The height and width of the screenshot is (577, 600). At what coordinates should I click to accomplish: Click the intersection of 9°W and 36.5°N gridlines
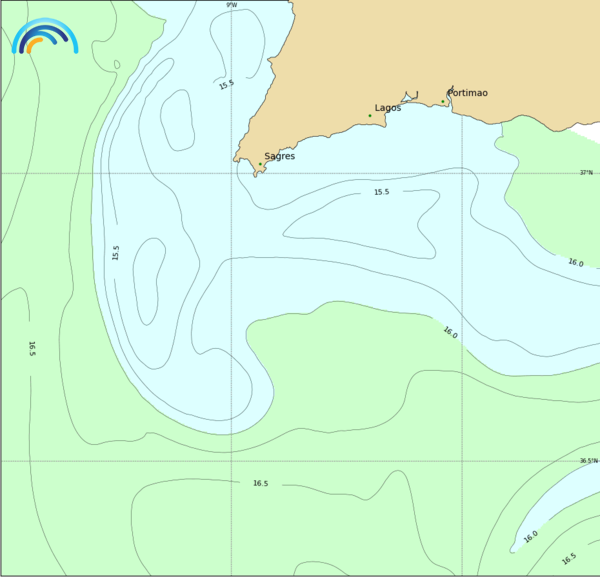coord(232,461)
